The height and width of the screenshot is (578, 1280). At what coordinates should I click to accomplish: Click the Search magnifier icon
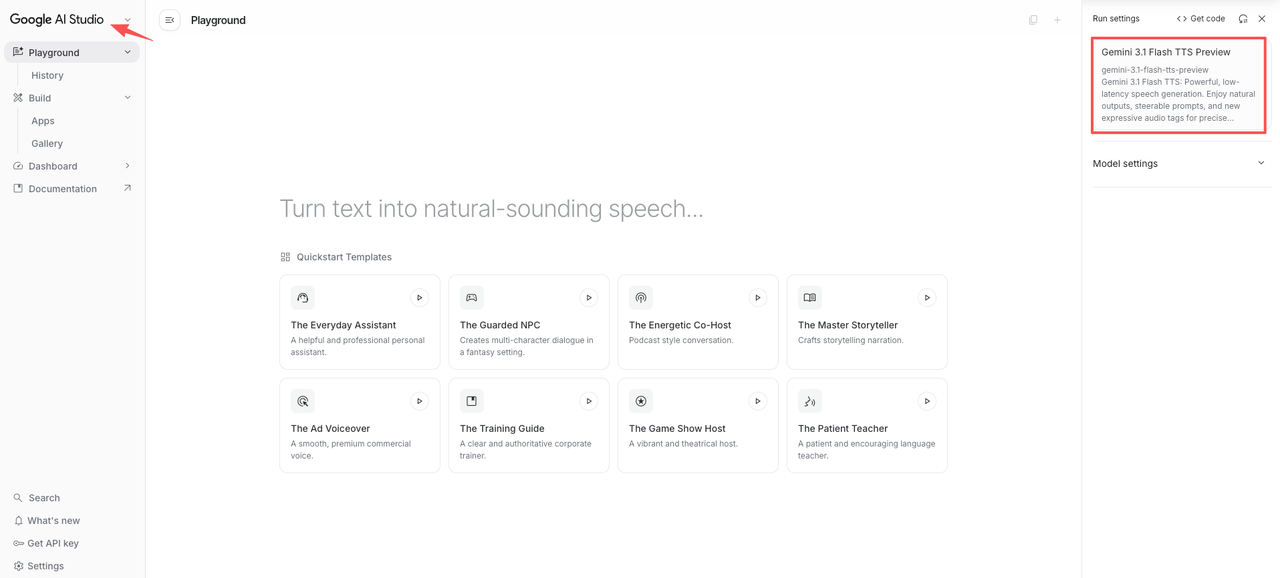pyautogui.click(x=18, y=498)
